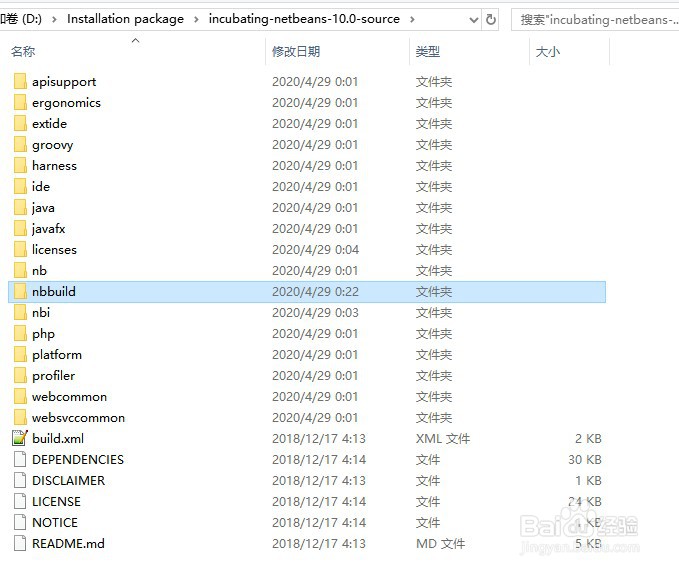
Task: Click the MD 文件 type of README.md
Action: coord(440,543)
